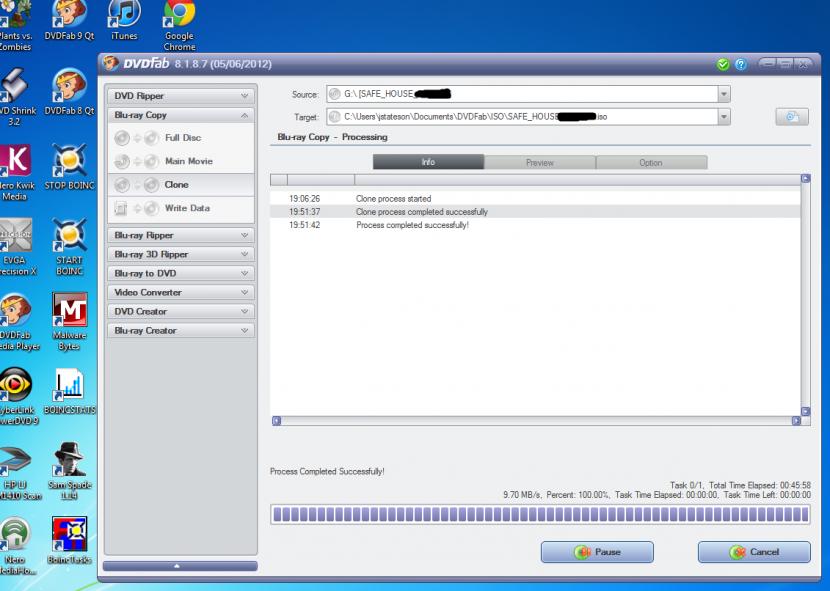Click the Cancel button
Viewport: 830px width, 591px height.
coord(754,552)
